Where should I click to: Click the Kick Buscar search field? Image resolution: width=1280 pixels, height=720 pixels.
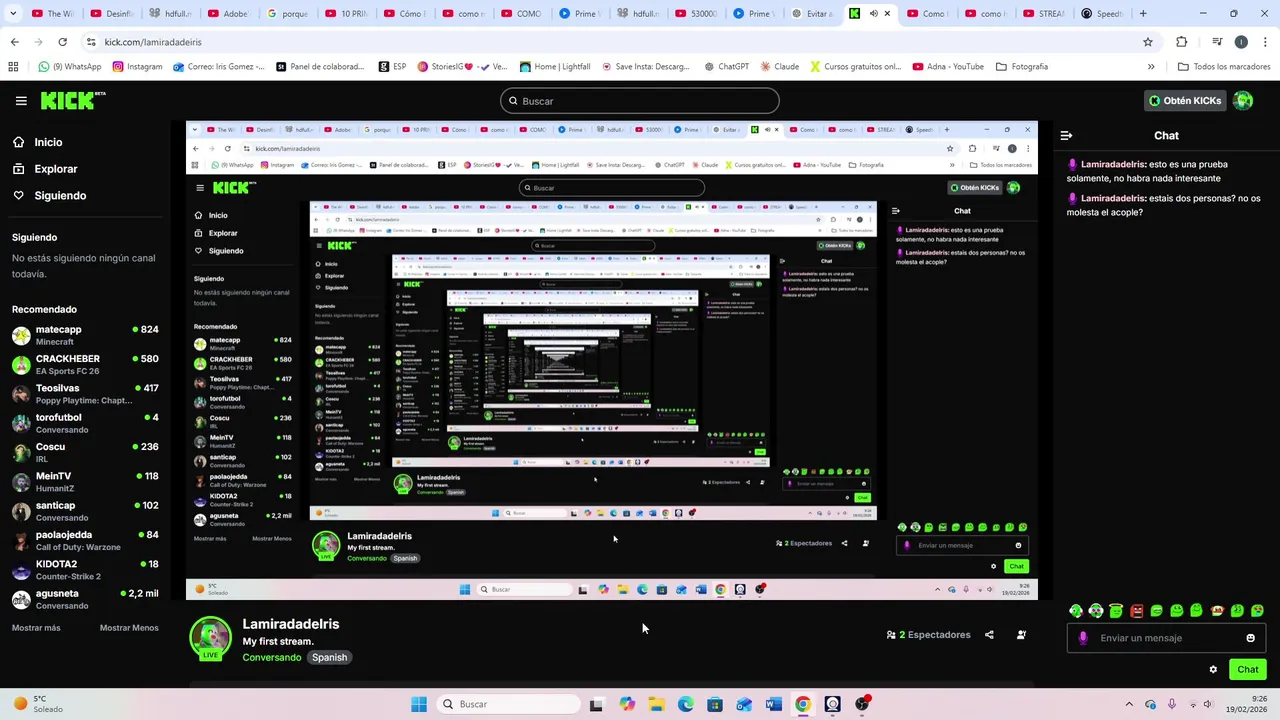click(640, 101)
